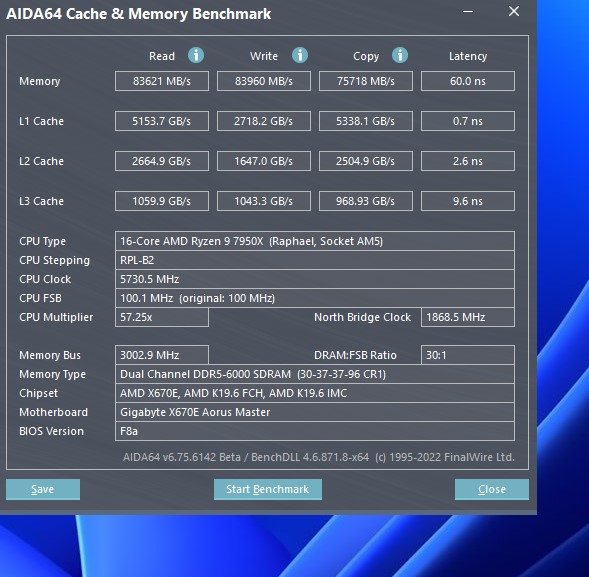Click Memory Bus value 3002.9 MHz
This screenshot has height=577, width=589.
[x=162, y=355]
